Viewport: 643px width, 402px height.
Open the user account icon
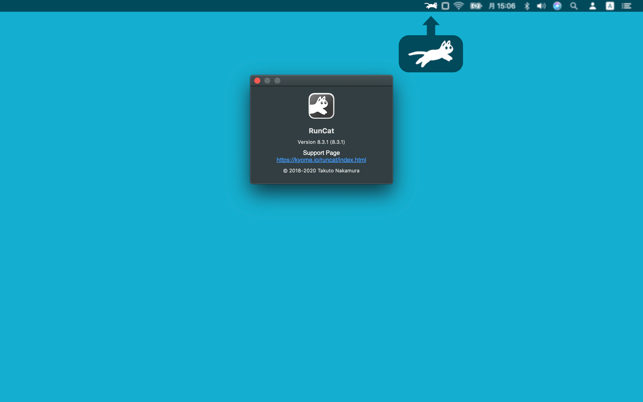593,6
